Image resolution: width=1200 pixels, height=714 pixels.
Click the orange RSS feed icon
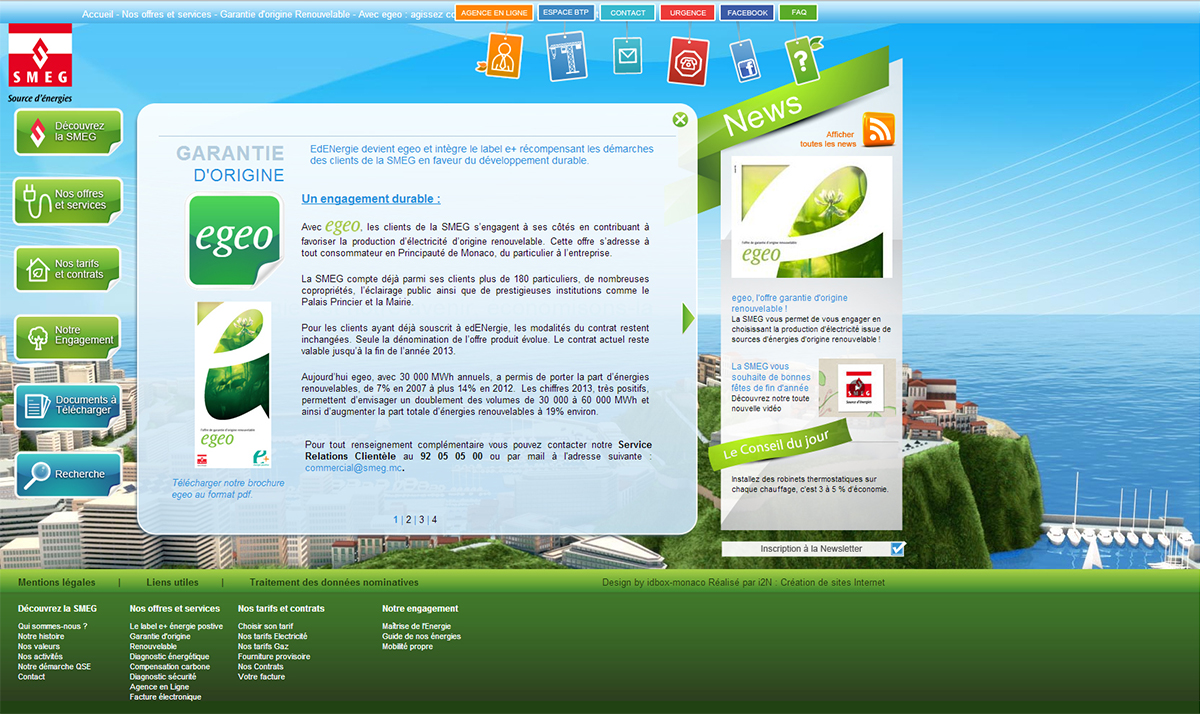(x=878, y=130)
